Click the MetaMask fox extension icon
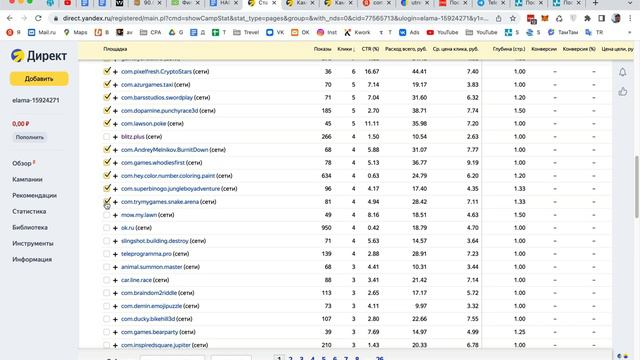This screenshot has height=360, width=640. [x=545, y=18]
